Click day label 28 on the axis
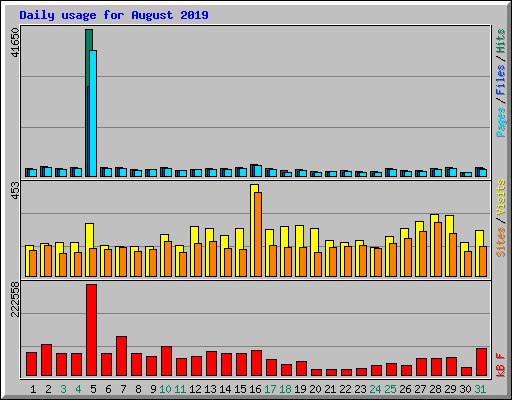 (435, 389)
